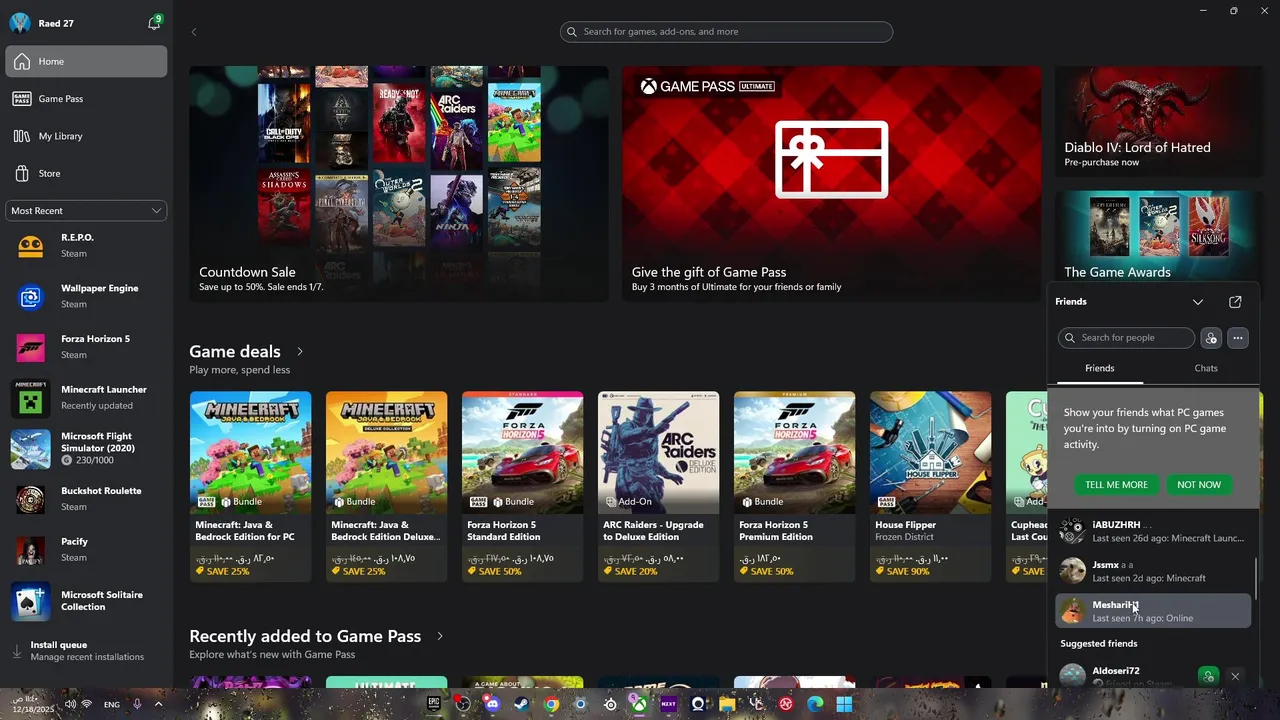
Task: Open The Game Awards tile
Action: coord(1159,236)
